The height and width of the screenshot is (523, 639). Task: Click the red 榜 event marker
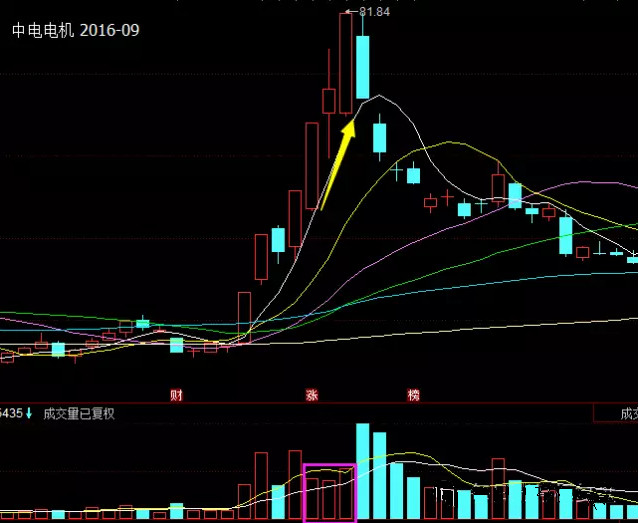[413, 395]
